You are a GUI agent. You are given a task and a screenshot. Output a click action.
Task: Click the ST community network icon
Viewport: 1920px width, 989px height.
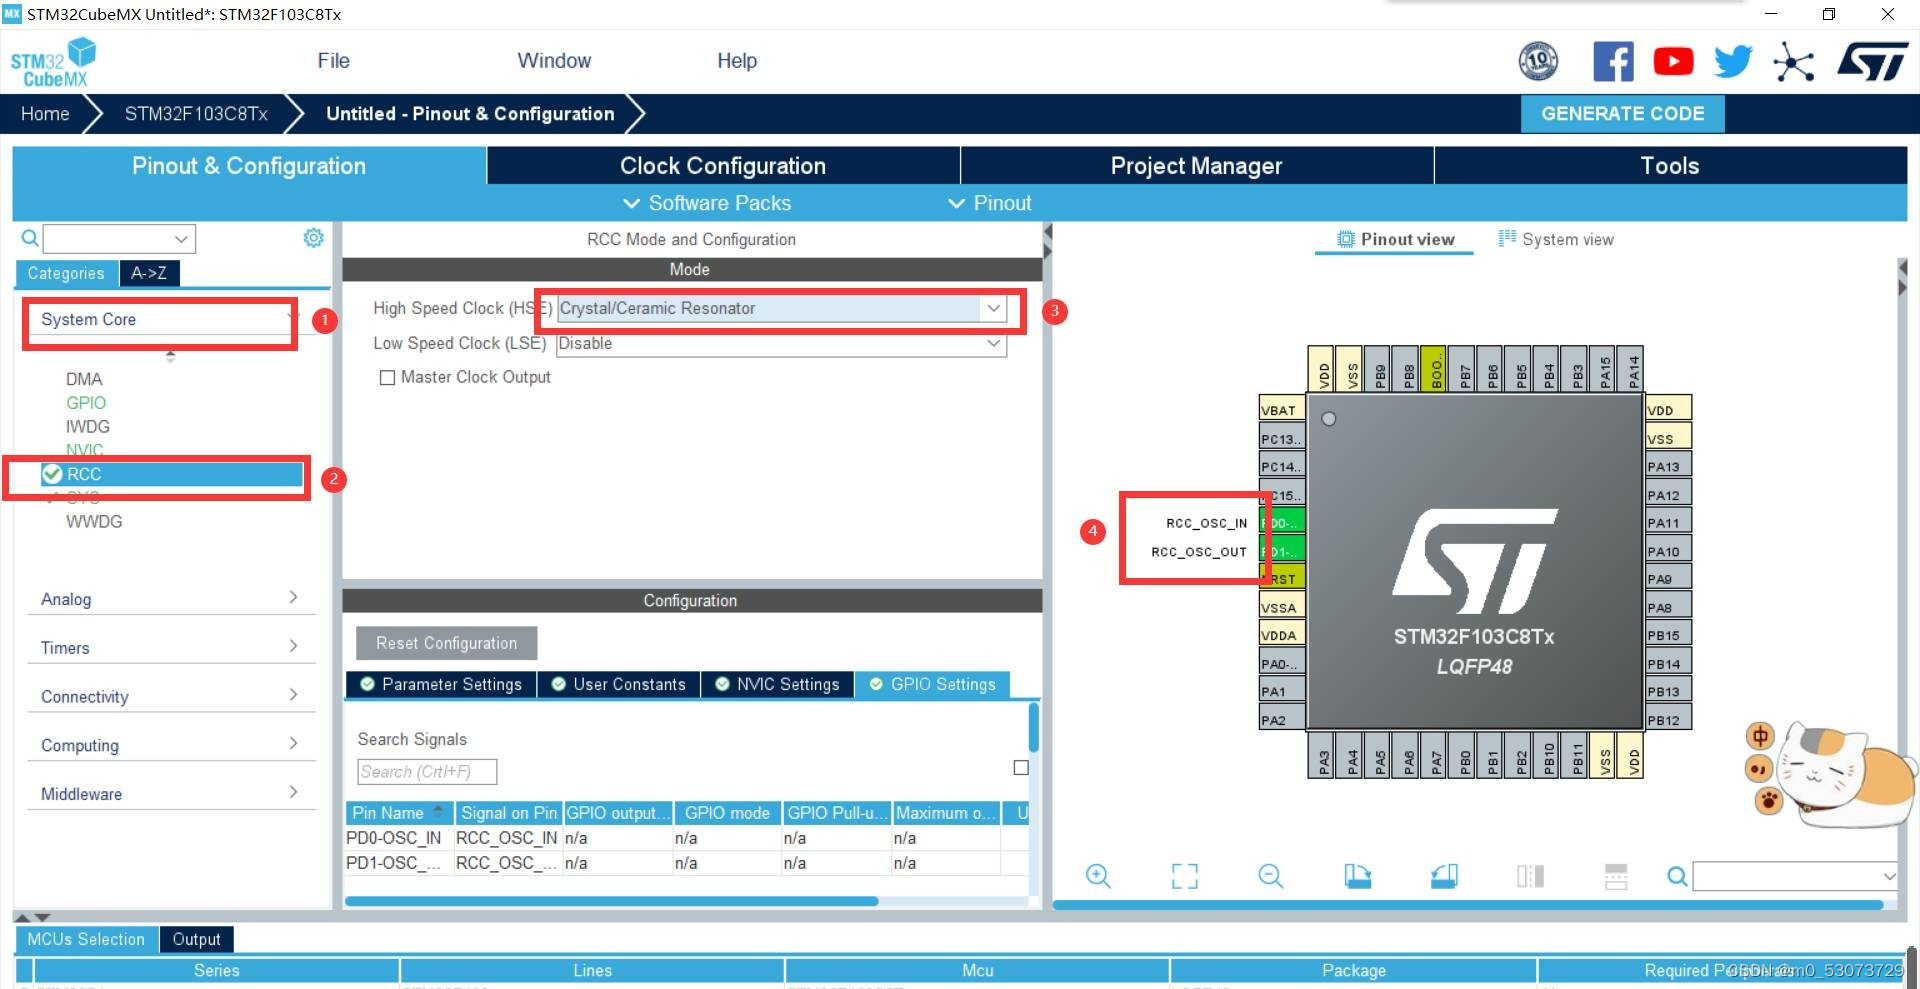coord(1793,62)
